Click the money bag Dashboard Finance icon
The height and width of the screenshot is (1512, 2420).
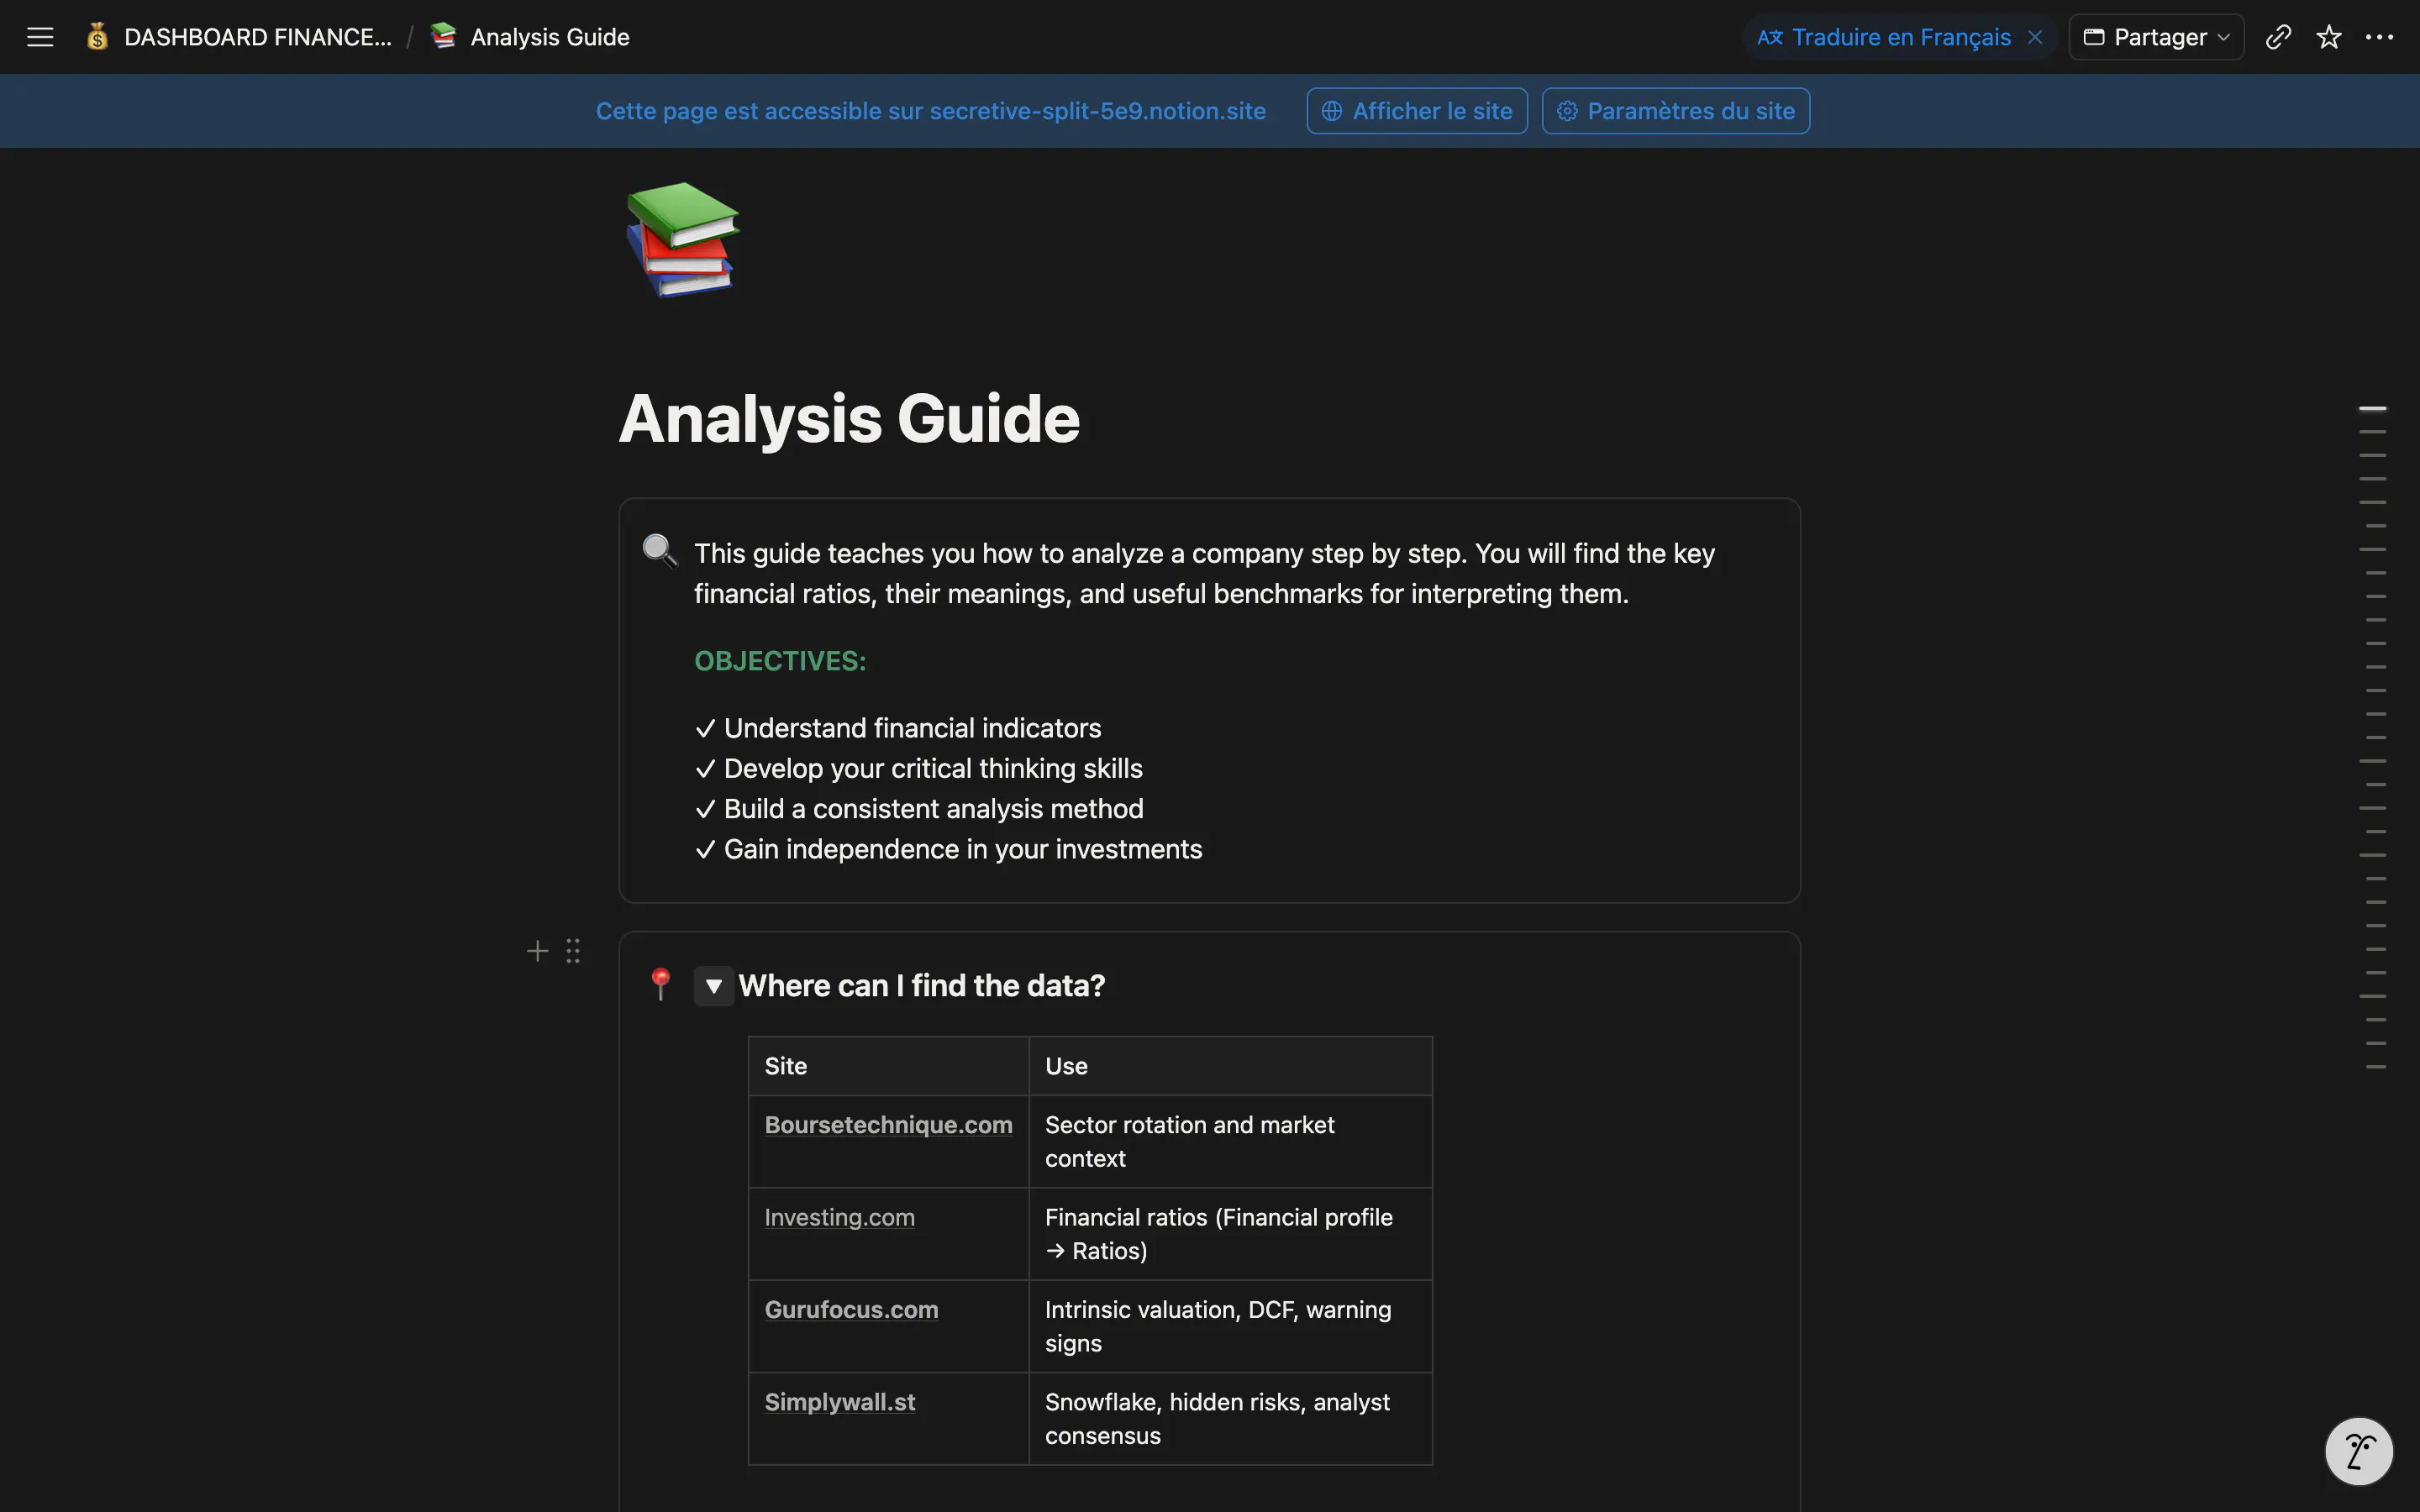[x=97, y=37]
